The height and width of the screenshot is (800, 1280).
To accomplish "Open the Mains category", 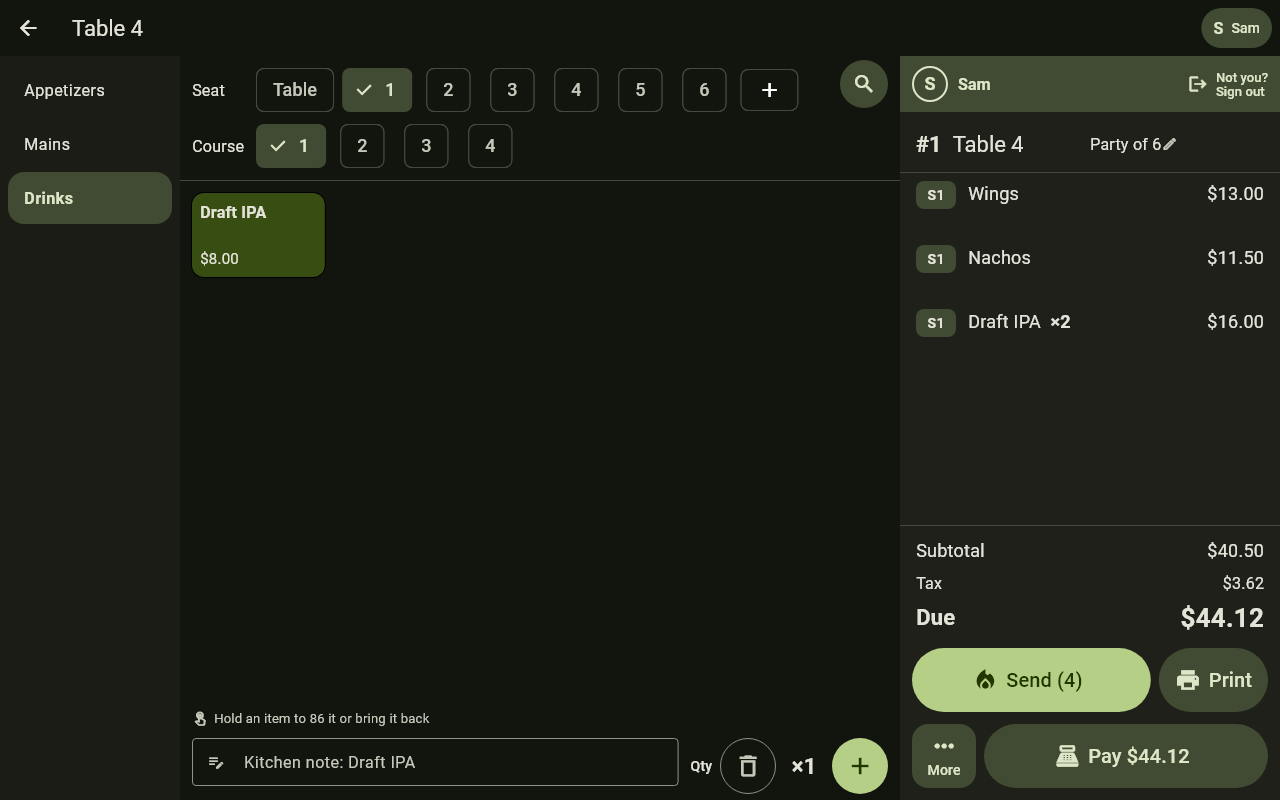I will click(90, 144).
